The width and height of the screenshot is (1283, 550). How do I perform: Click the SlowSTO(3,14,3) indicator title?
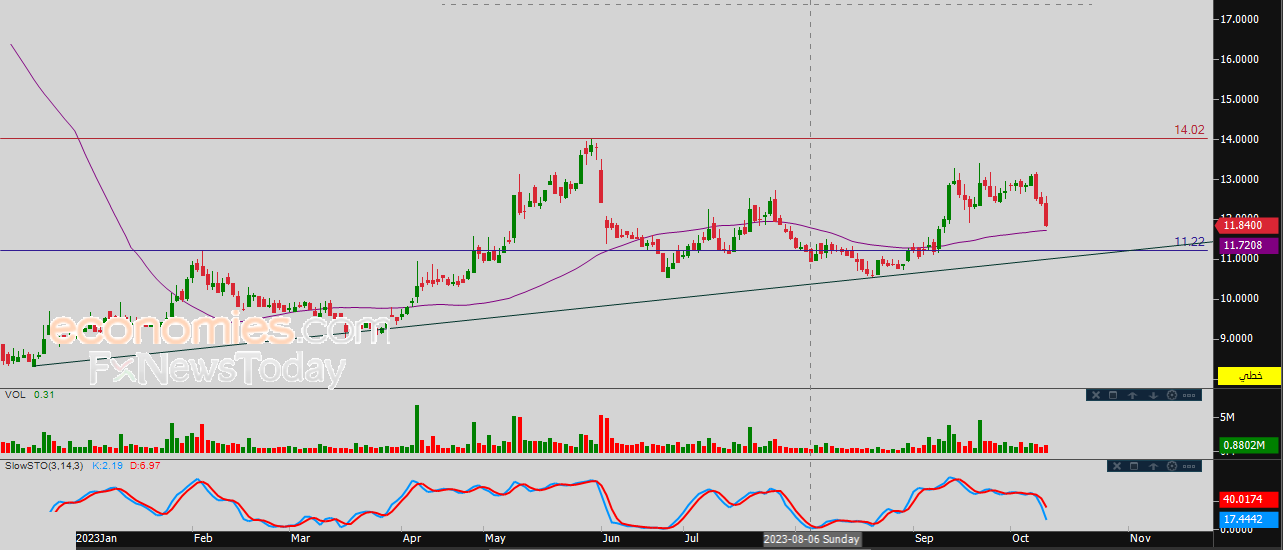(44, 466)
